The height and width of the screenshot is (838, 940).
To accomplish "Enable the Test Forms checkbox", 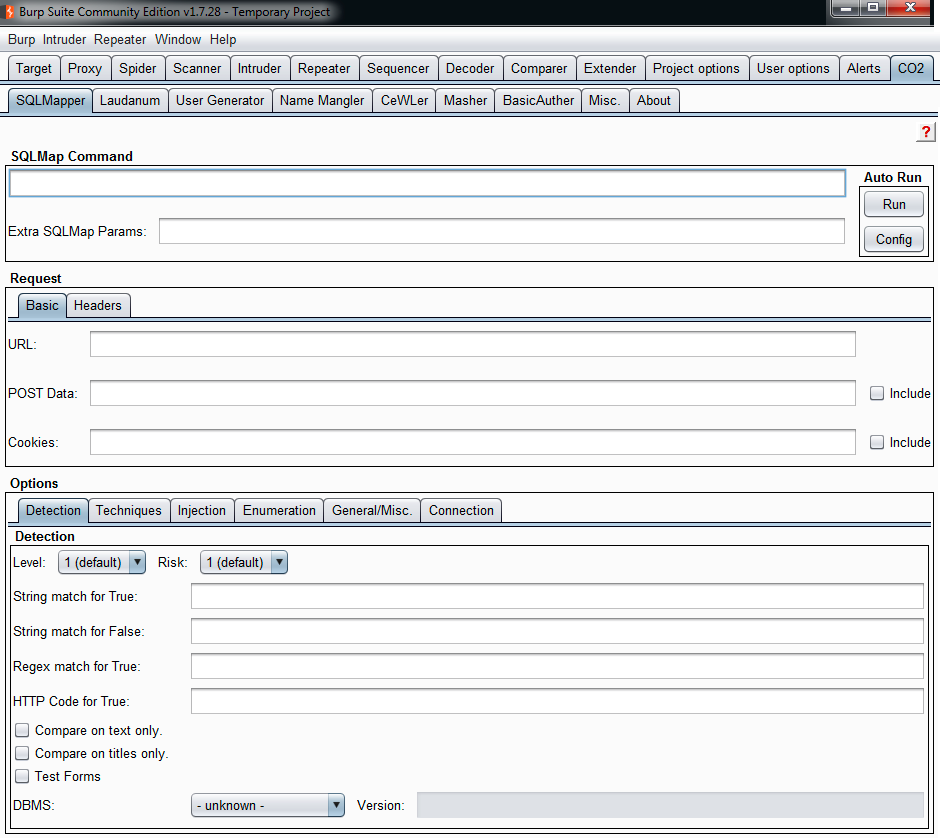I will [x=22, y=776].
